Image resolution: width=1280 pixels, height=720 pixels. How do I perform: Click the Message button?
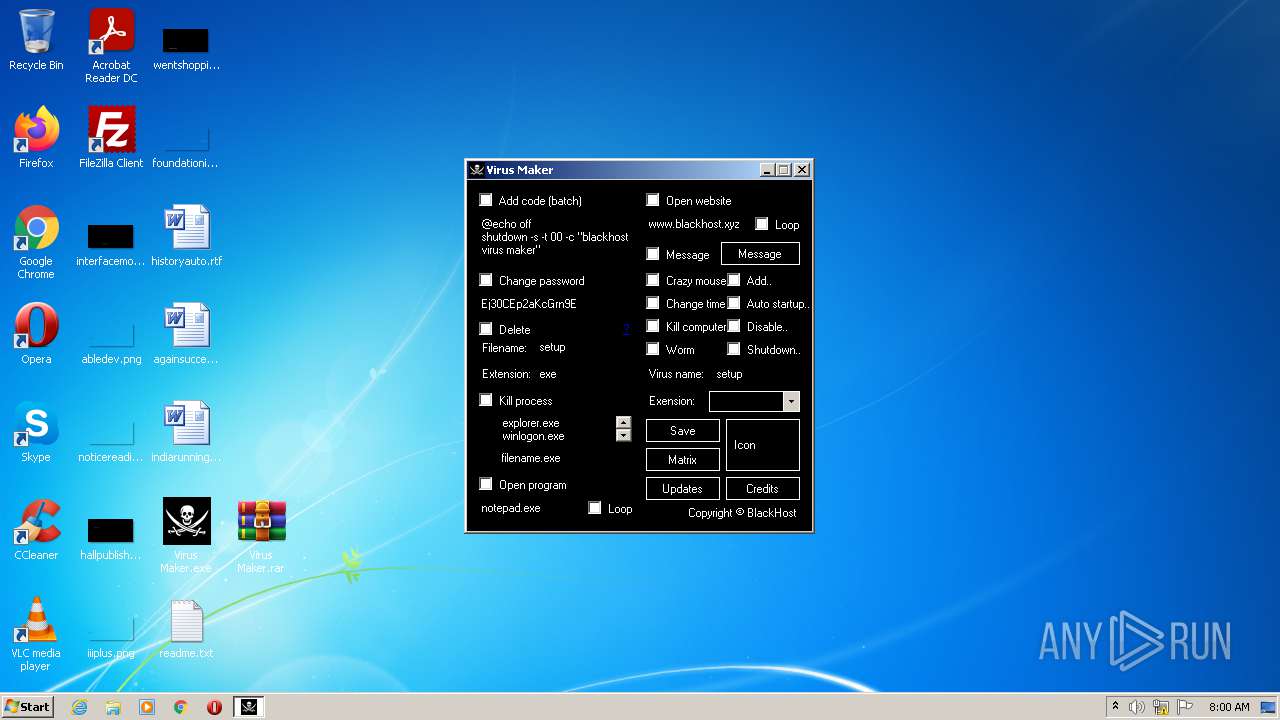(x=760, y=254)
